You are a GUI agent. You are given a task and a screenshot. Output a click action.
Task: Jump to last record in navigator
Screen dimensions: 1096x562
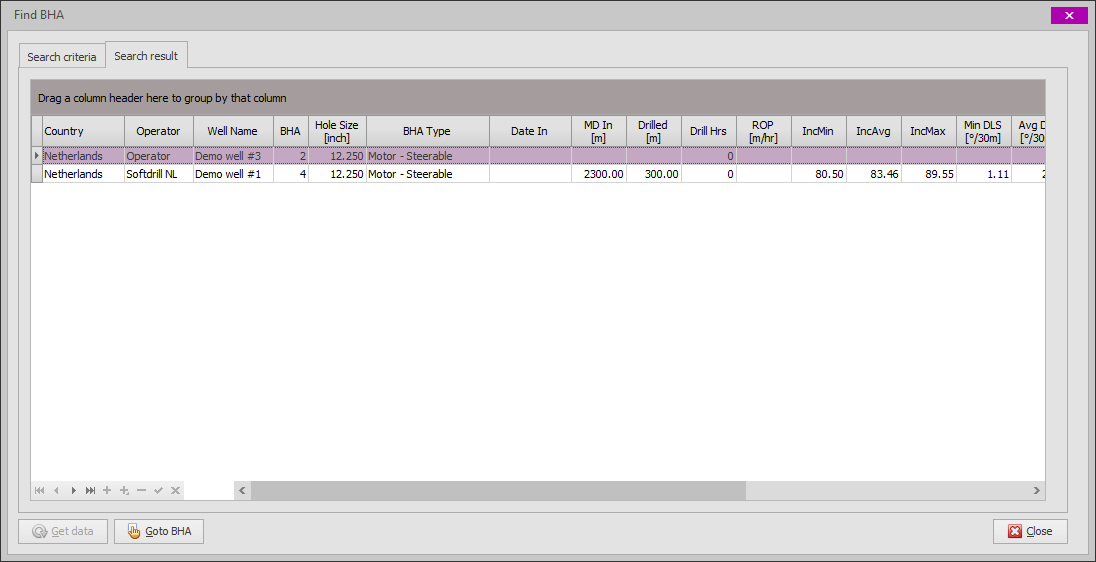[x=91, y=490]
